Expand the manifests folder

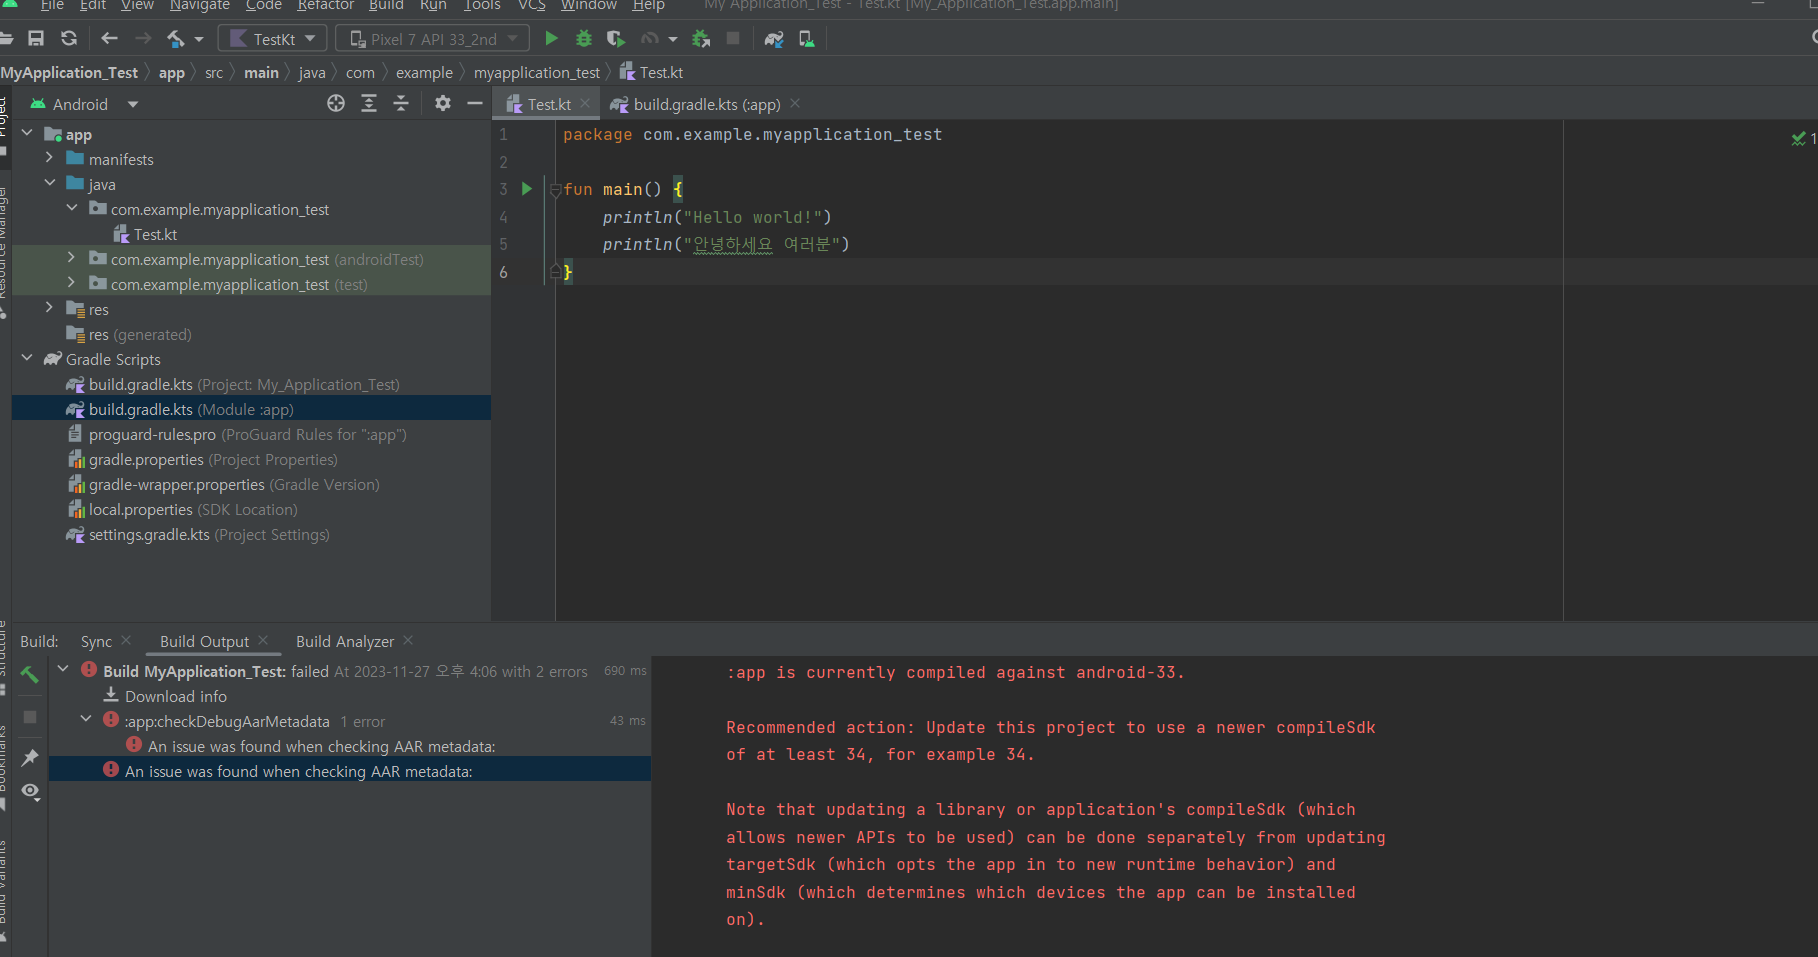tap(49, 158)
